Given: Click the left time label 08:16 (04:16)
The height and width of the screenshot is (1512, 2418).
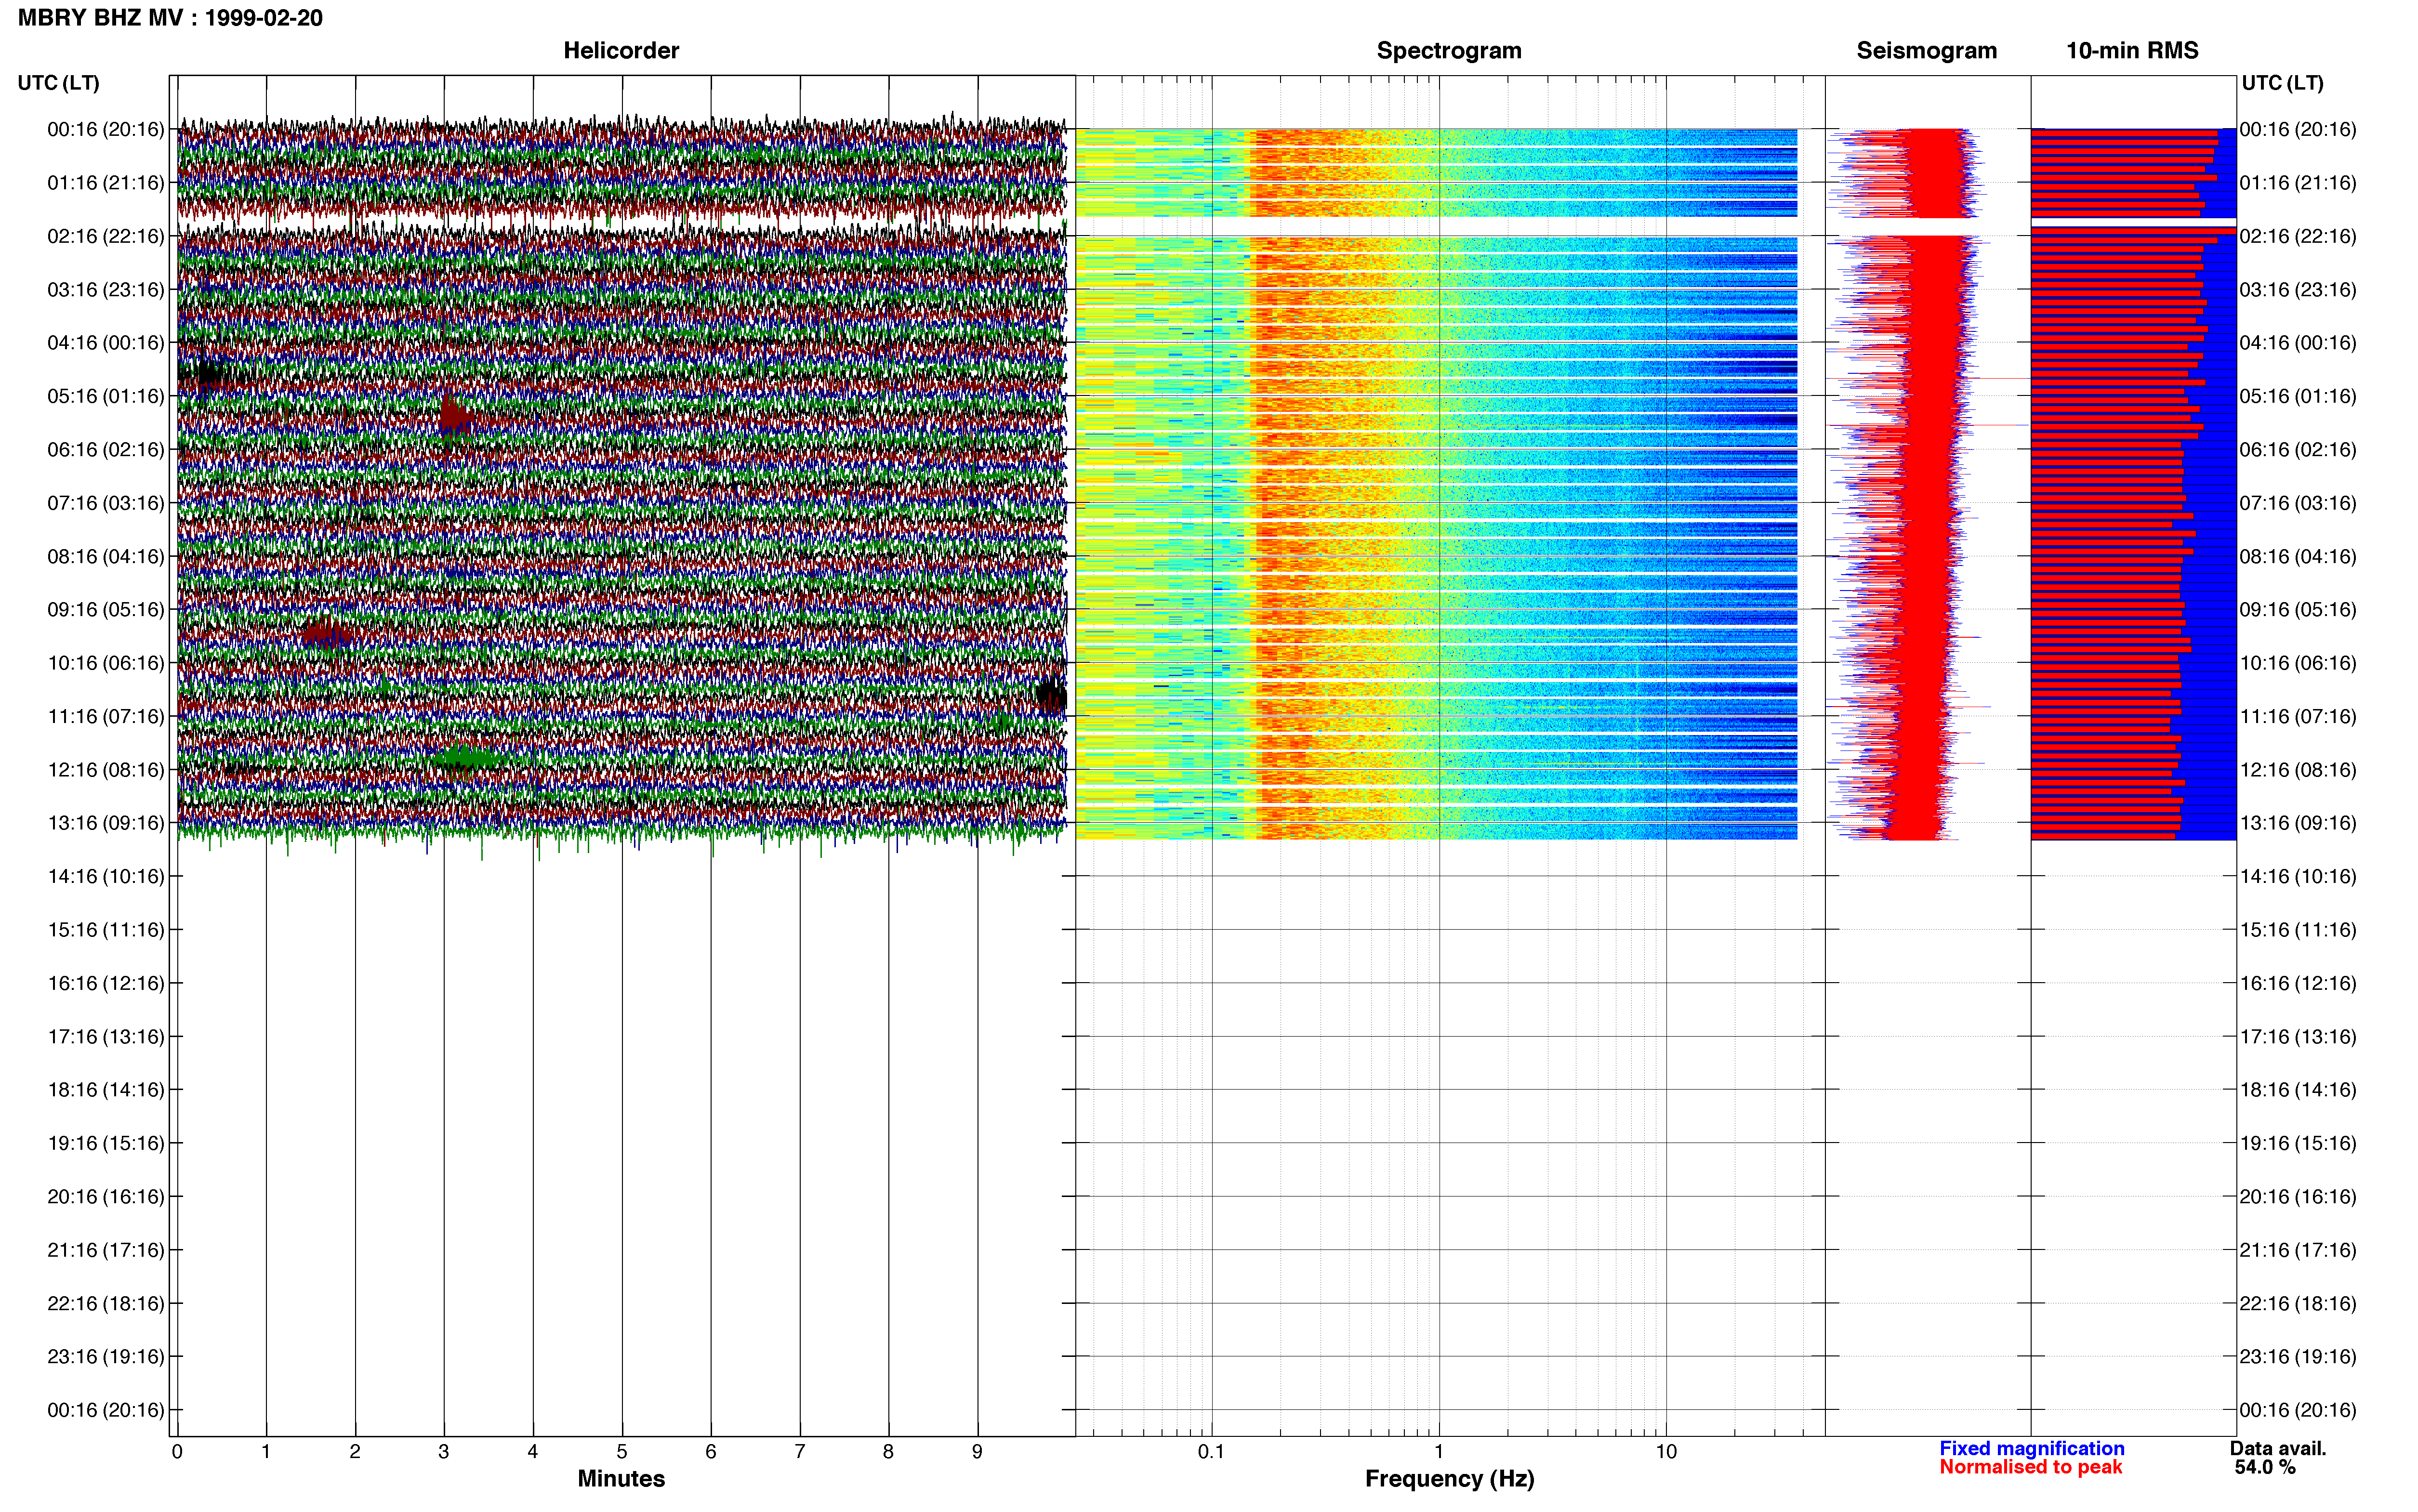Looking at the screenshot, I should [105, 556].
